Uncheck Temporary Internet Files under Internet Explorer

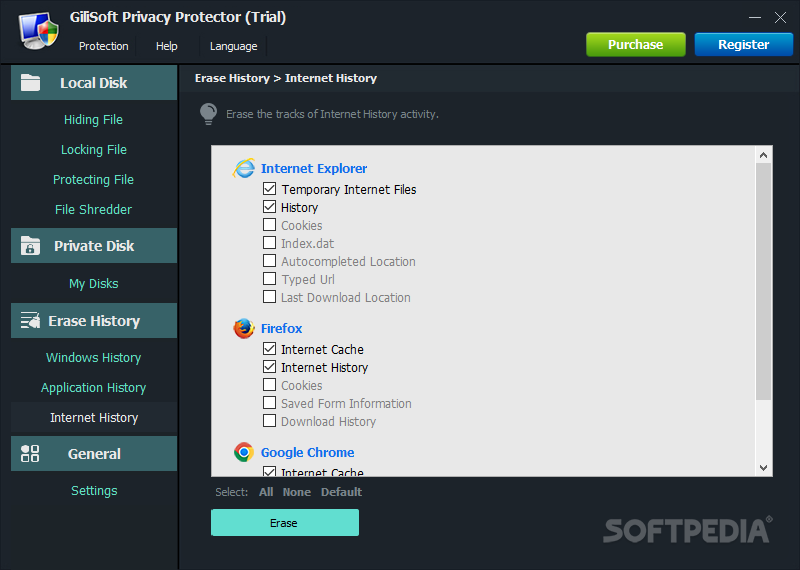click(x=269, y=189)
